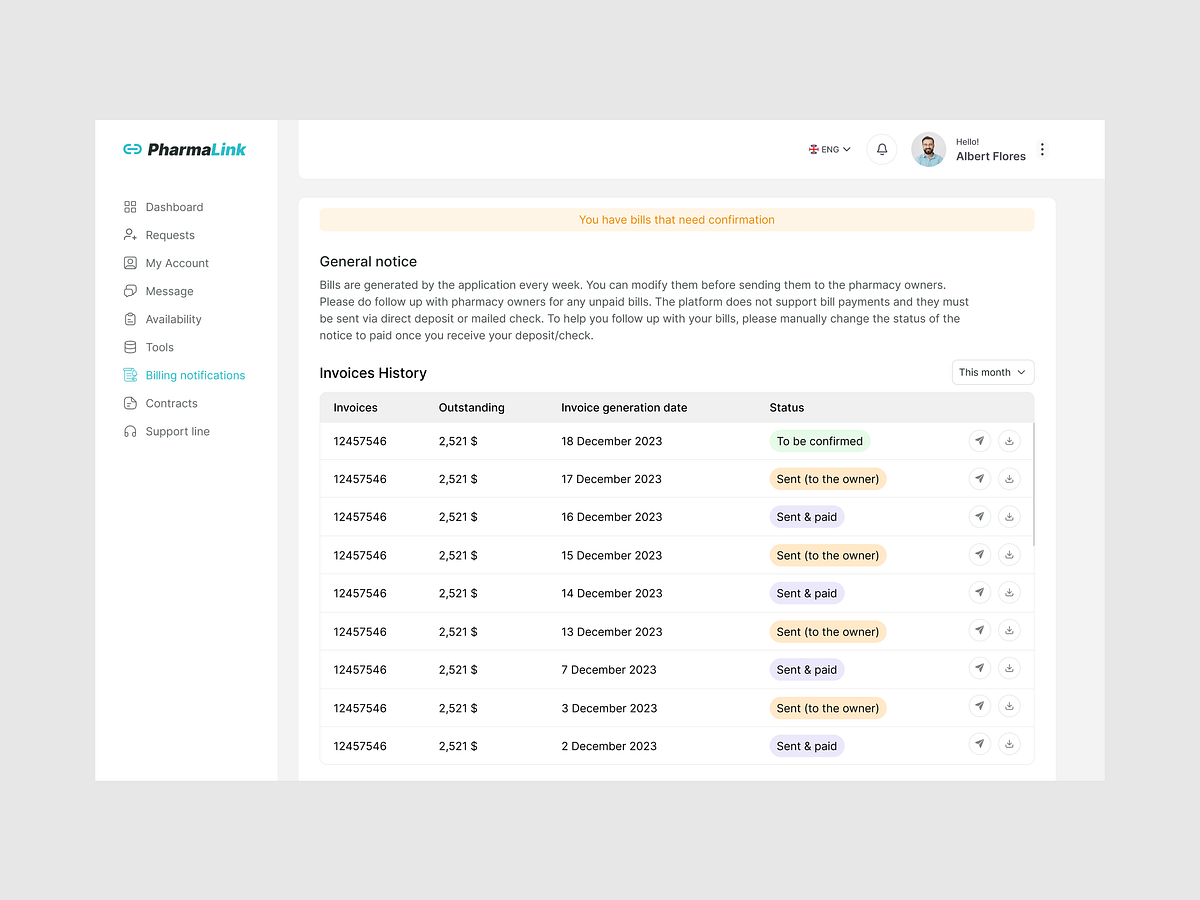
Task: Open the notifications bell
Action: point(882,149)
